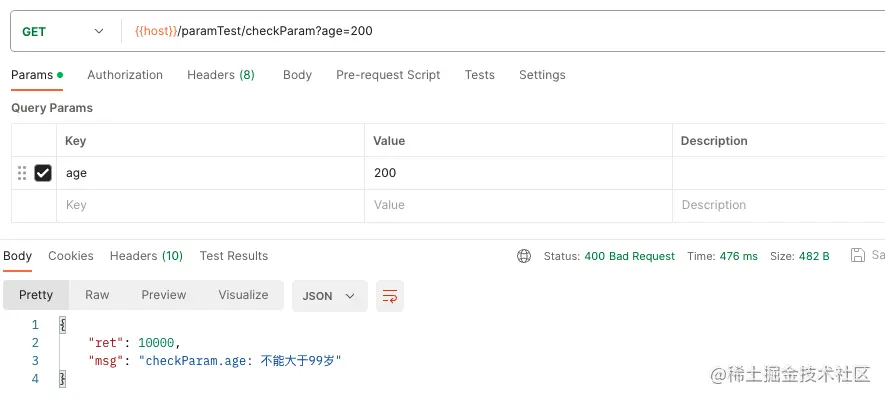Expand the JSON format dropdown
885x399 pixels.
pos(330,296)
